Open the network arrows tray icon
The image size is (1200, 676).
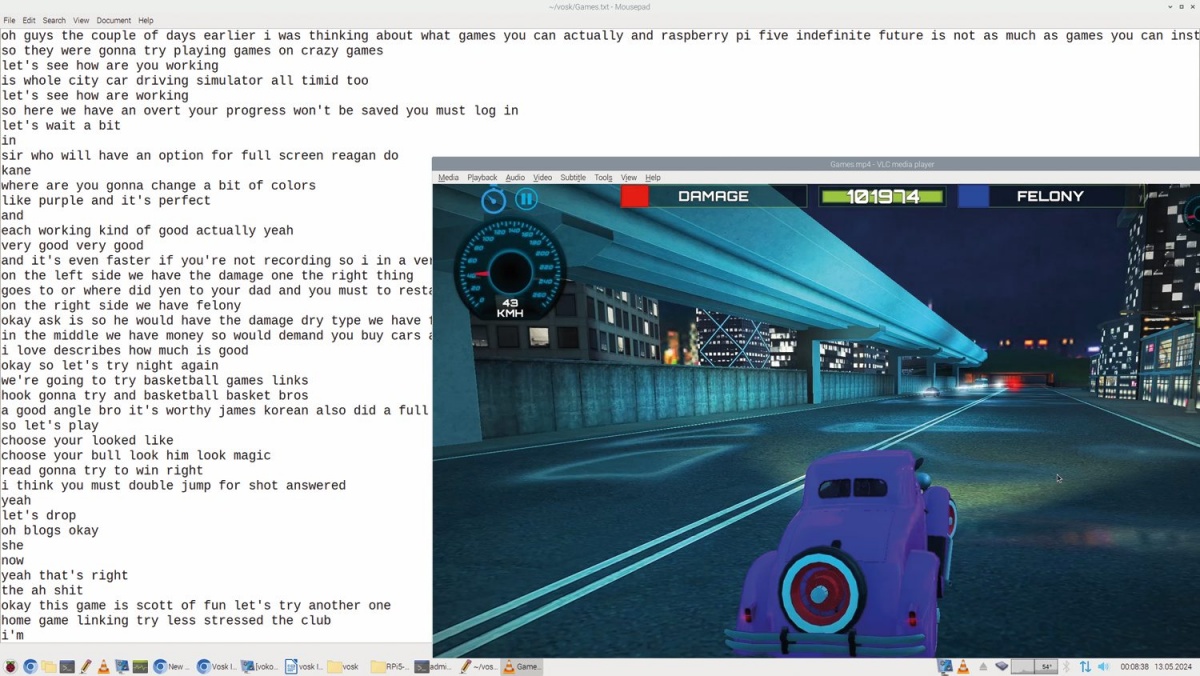point(1085,667)
